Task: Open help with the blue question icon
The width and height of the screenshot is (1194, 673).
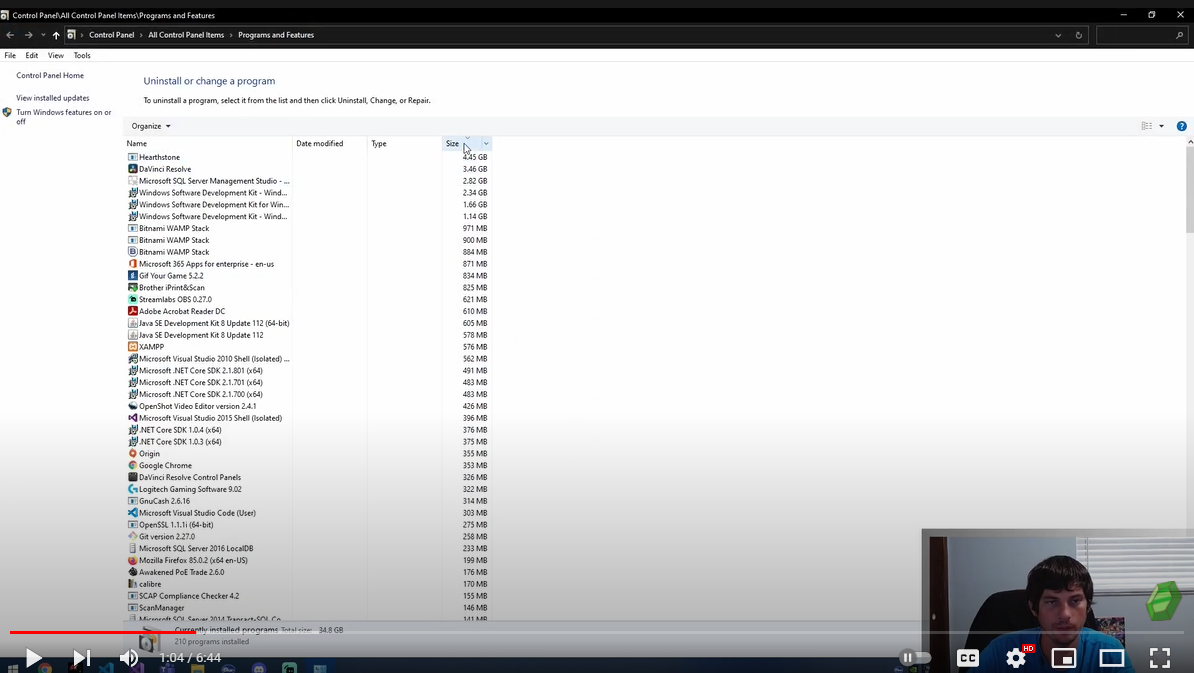Action: point(1182,126)
